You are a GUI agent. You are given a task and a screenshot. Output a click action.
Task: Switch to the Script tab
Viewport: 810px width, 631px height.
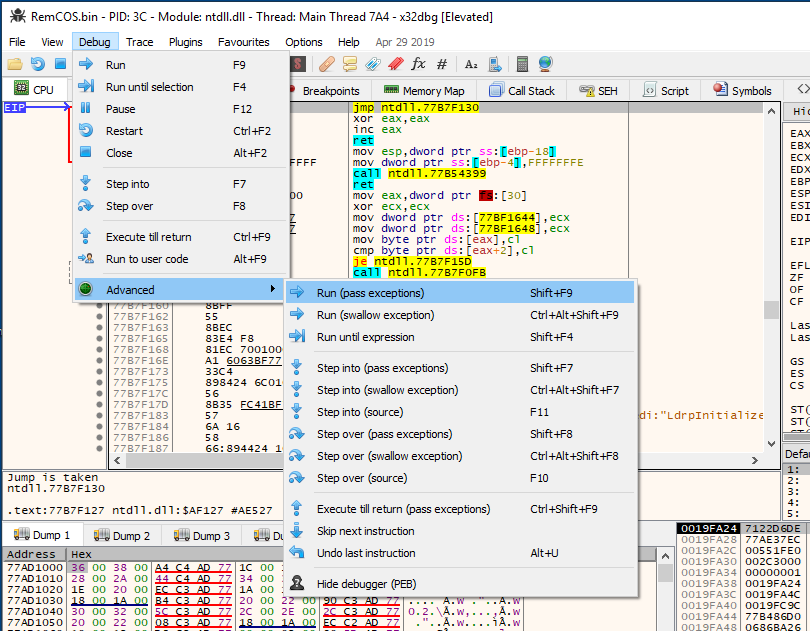click(x=666, y=91)
